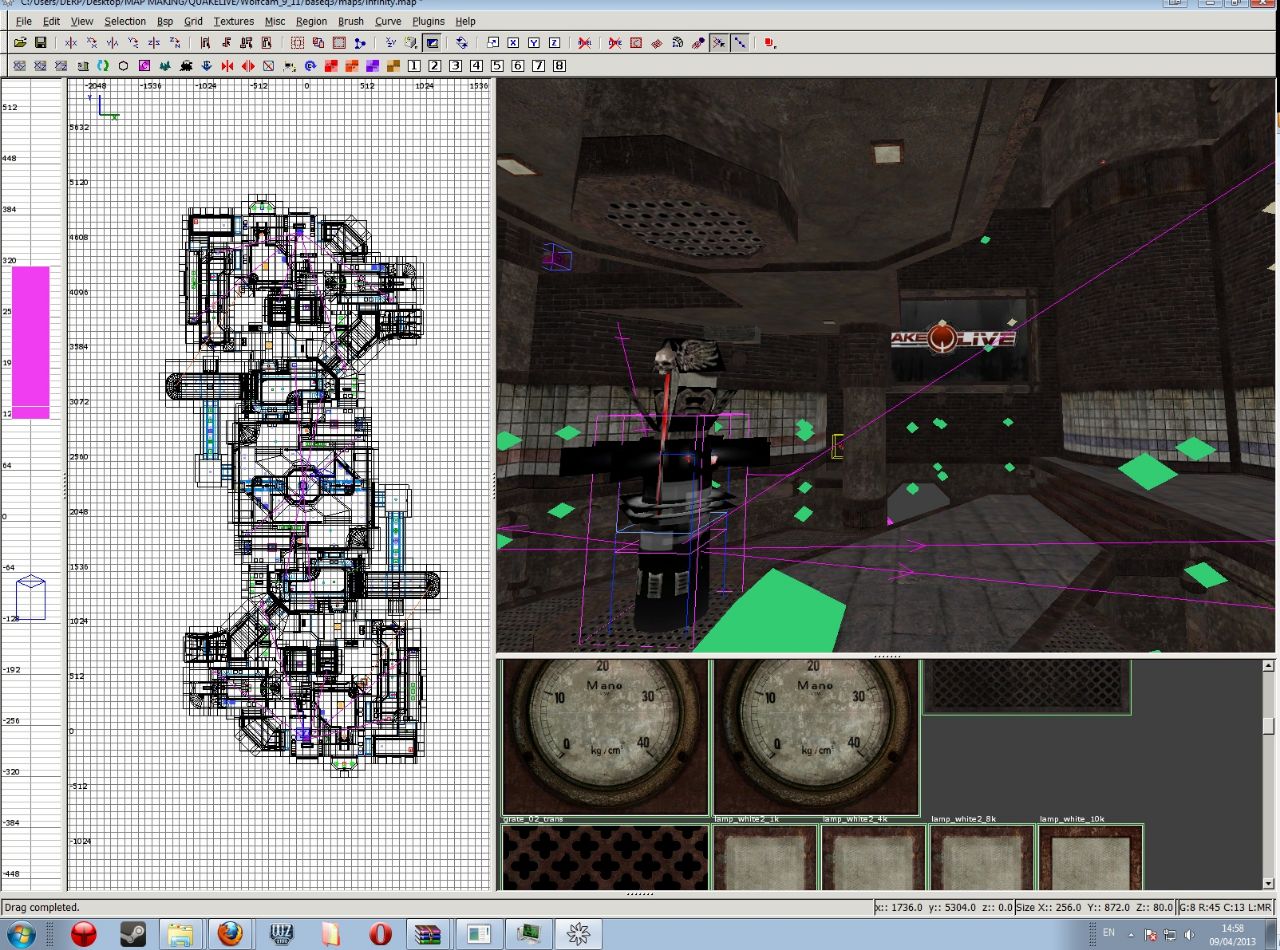Click the cyan circular arrows rotate icon
Screen dimensions: 1280x950
(102, 66)
